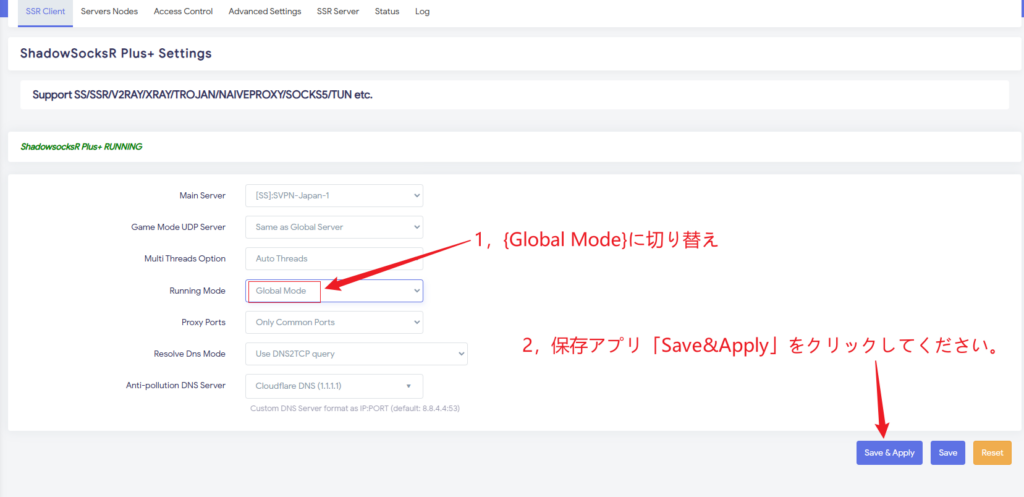The width and height of the screenshot is (1024, 497).
Task: Click the green ShadowsocksR Plus+ RUNNING status text
Action: pyautogui.click(x=81, y=146)
